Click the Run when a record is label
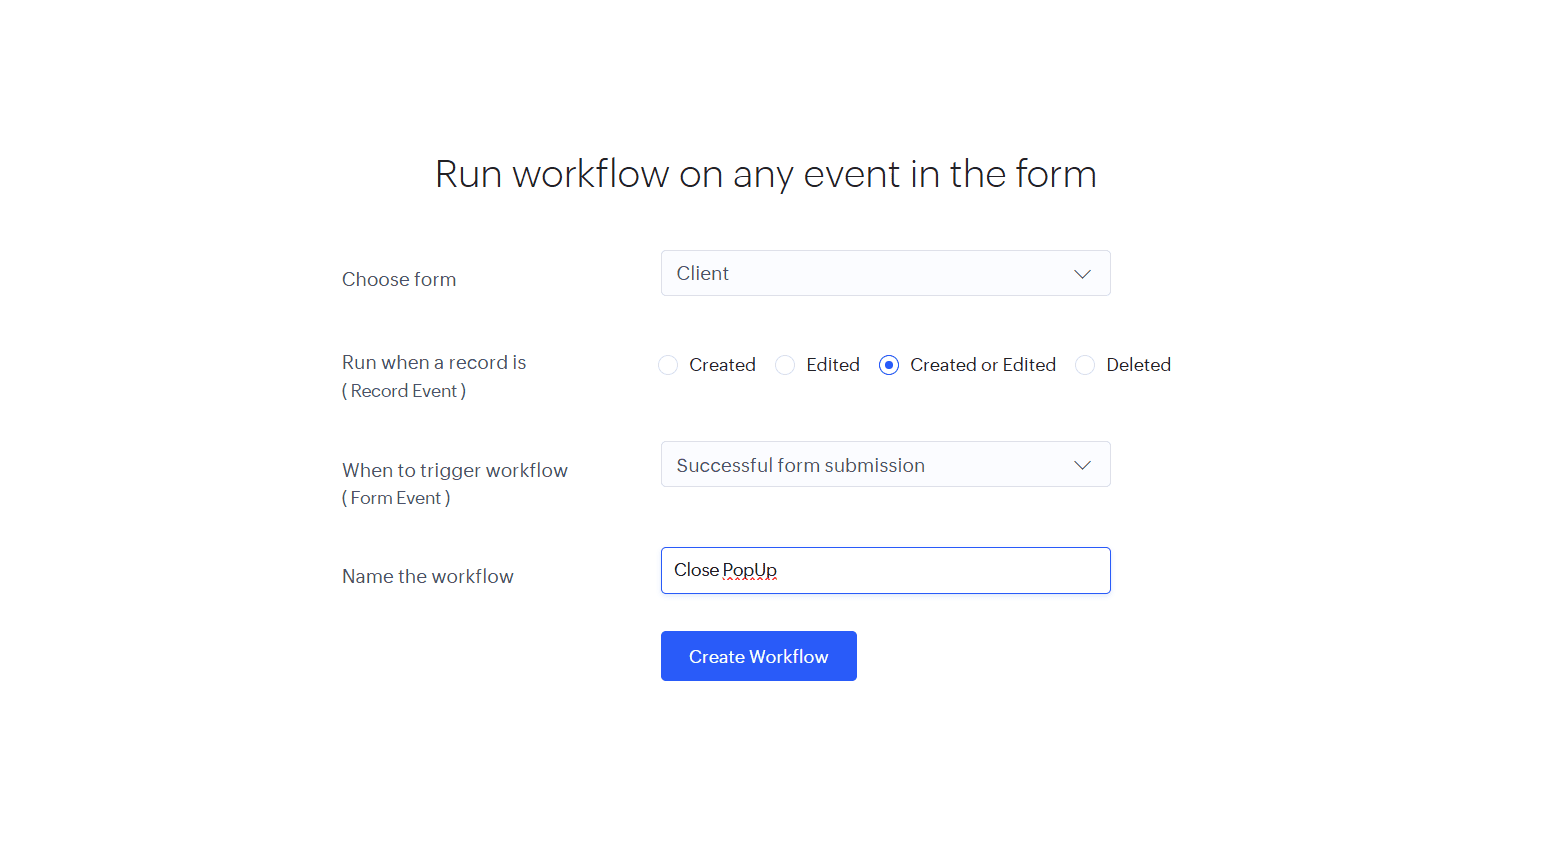 [434, 362]
